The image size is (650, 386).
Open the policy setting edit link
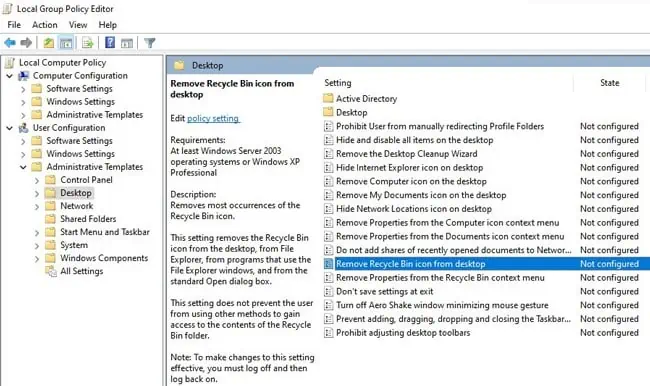click(213, 119)
